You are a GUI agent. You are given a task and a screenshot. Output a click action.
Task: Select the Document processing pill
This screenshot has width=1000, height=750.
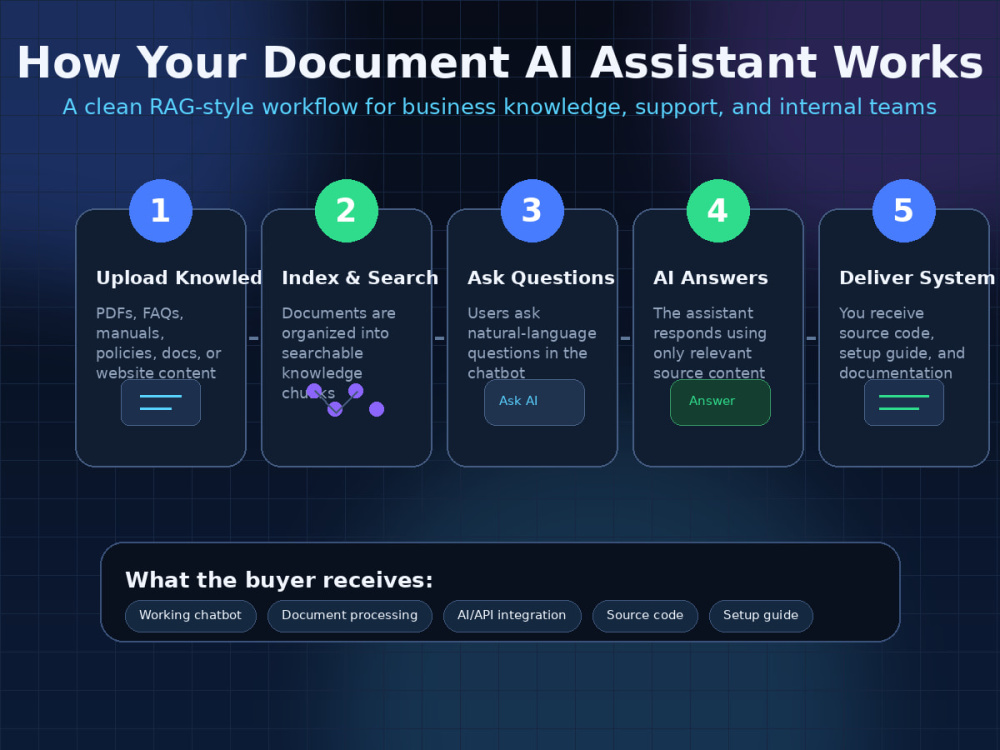coord(349,616)
